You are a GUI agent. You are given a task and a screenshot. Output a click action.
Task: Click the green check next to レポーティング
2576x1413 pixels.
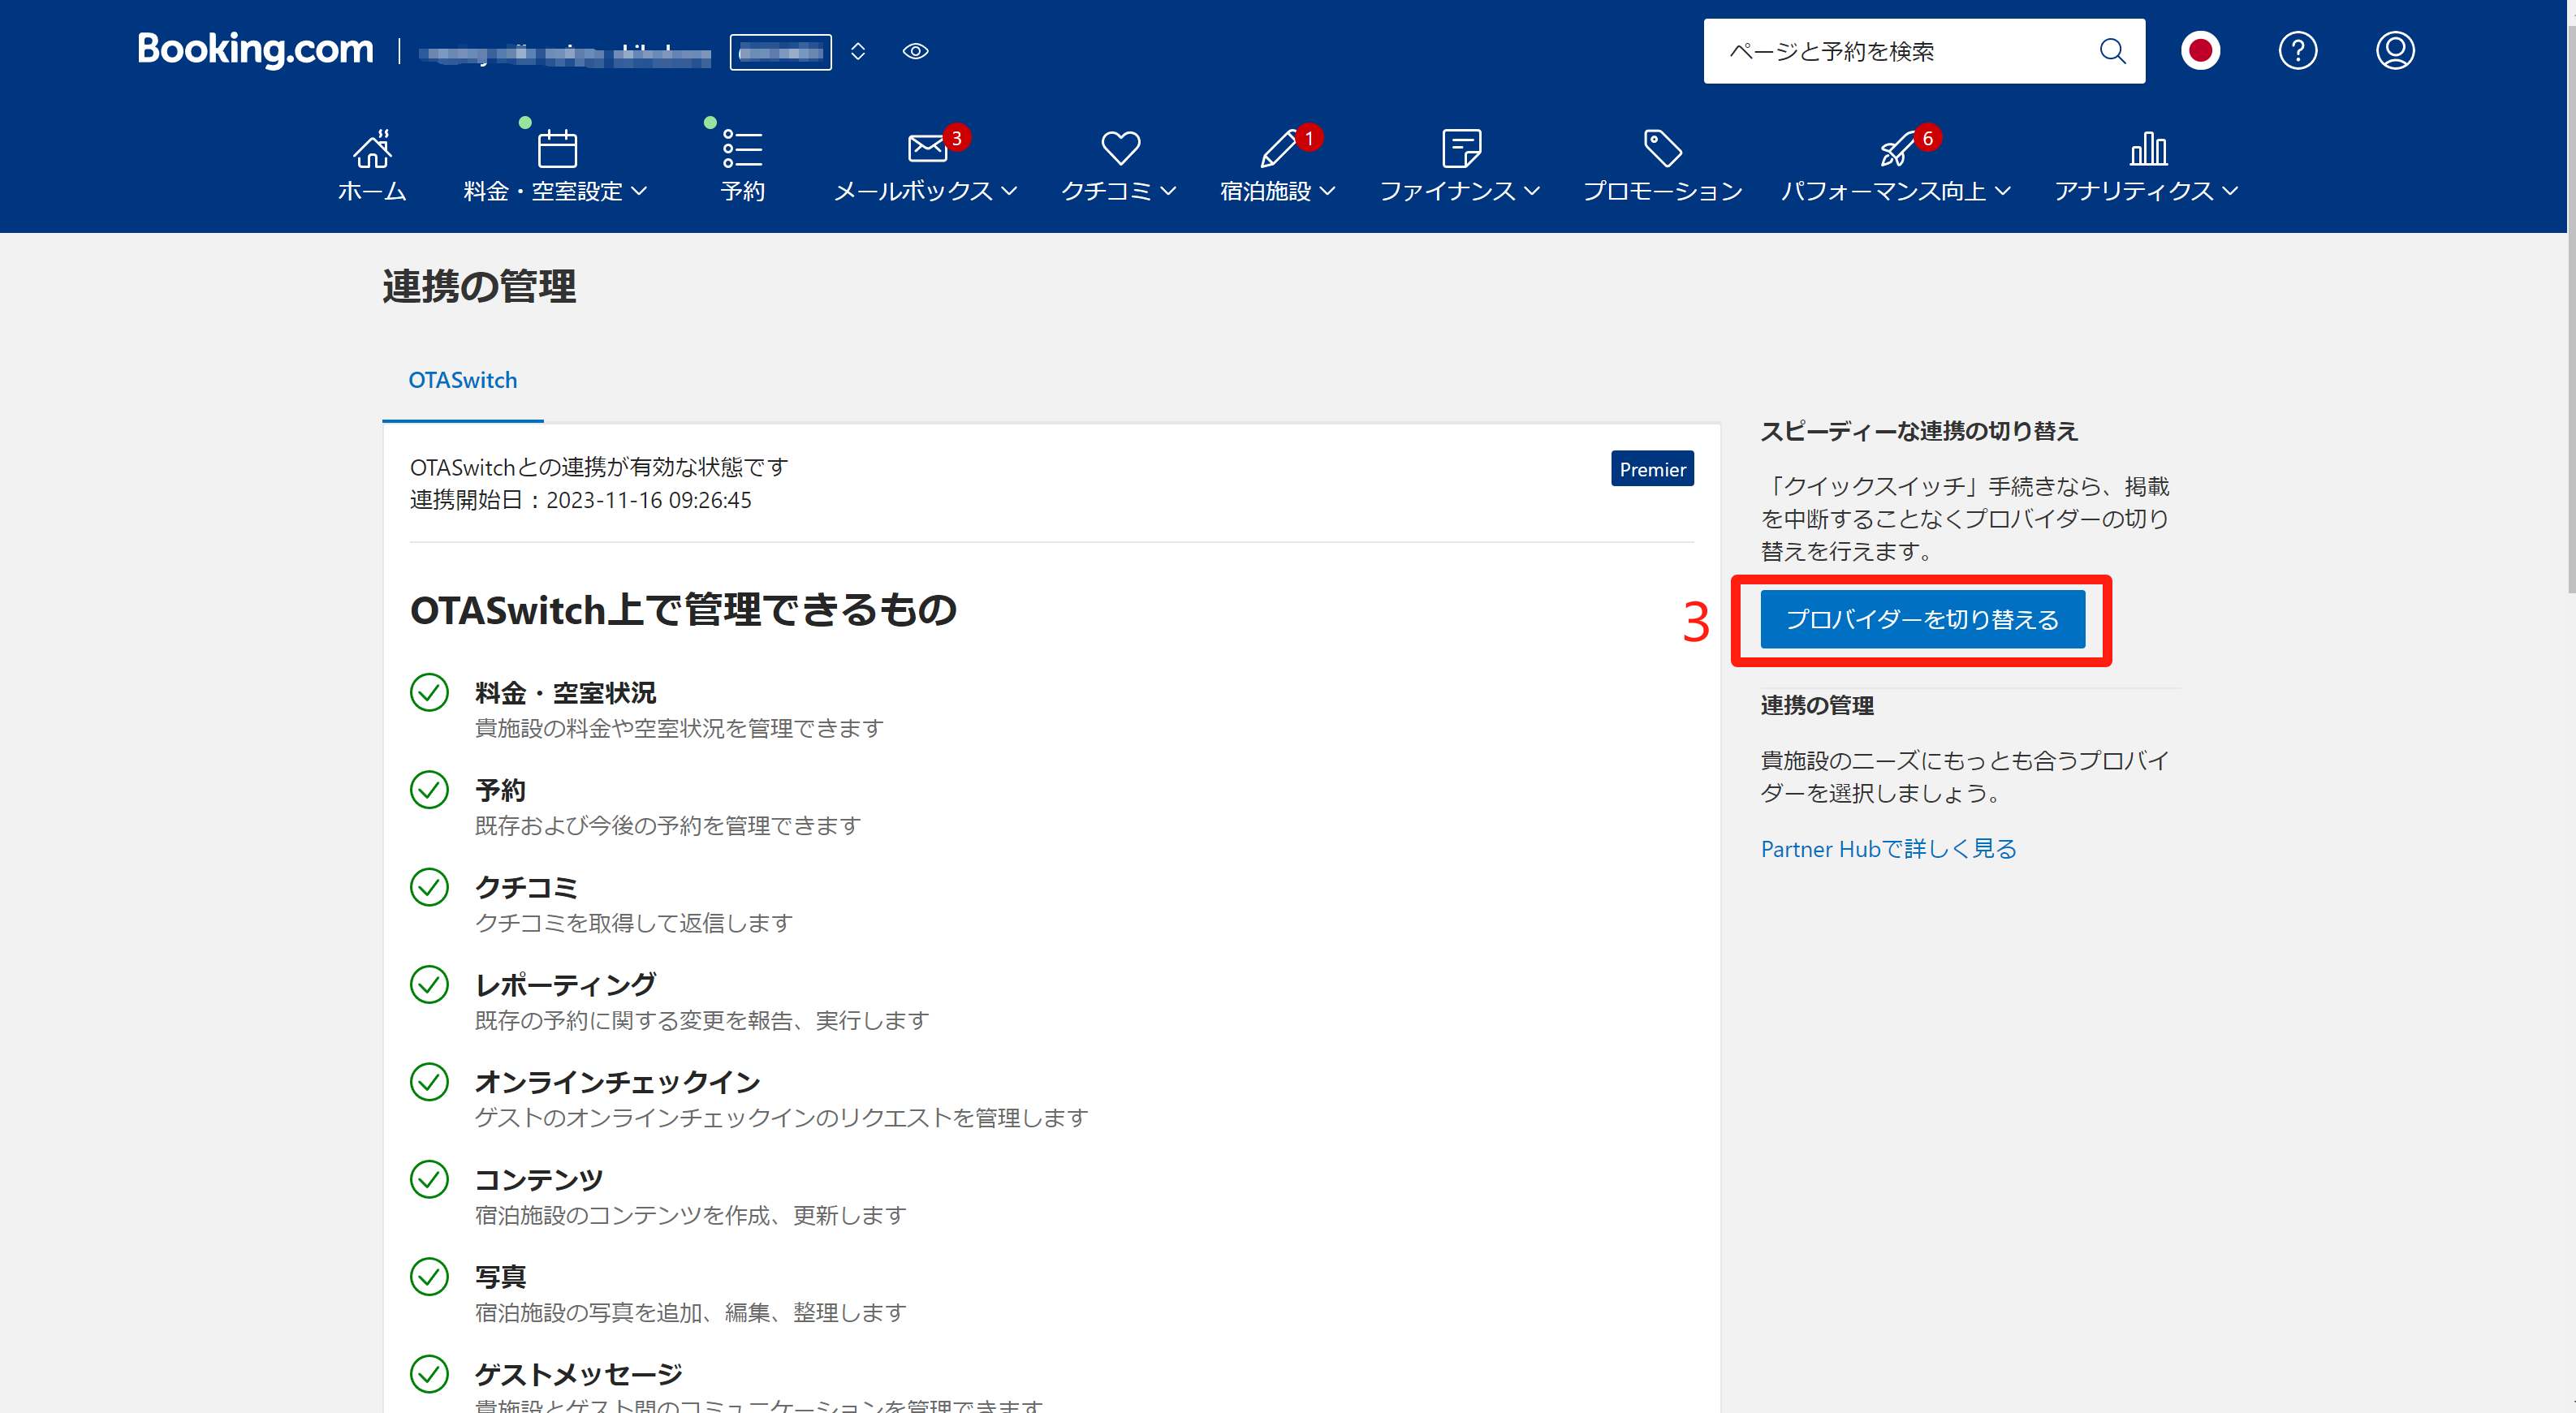pos(429,984)
